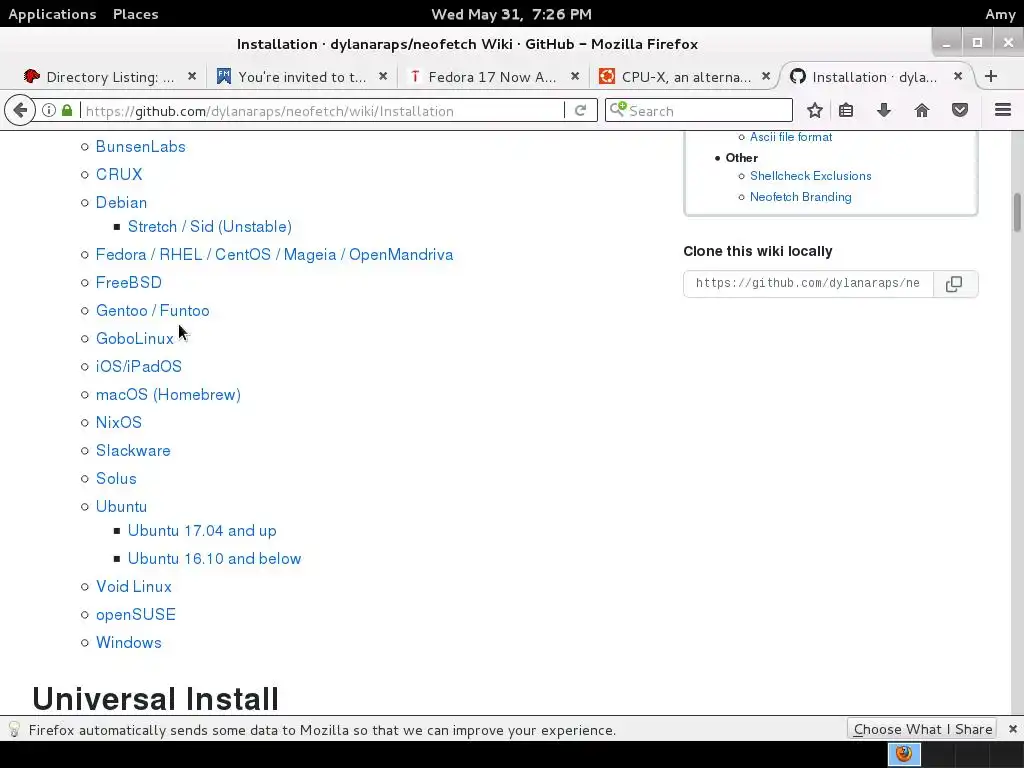This screenshot has height=768, width=1024.
Task: Go back using the browser back arrow
Action: pyautogui.click(x=20, y=110)
